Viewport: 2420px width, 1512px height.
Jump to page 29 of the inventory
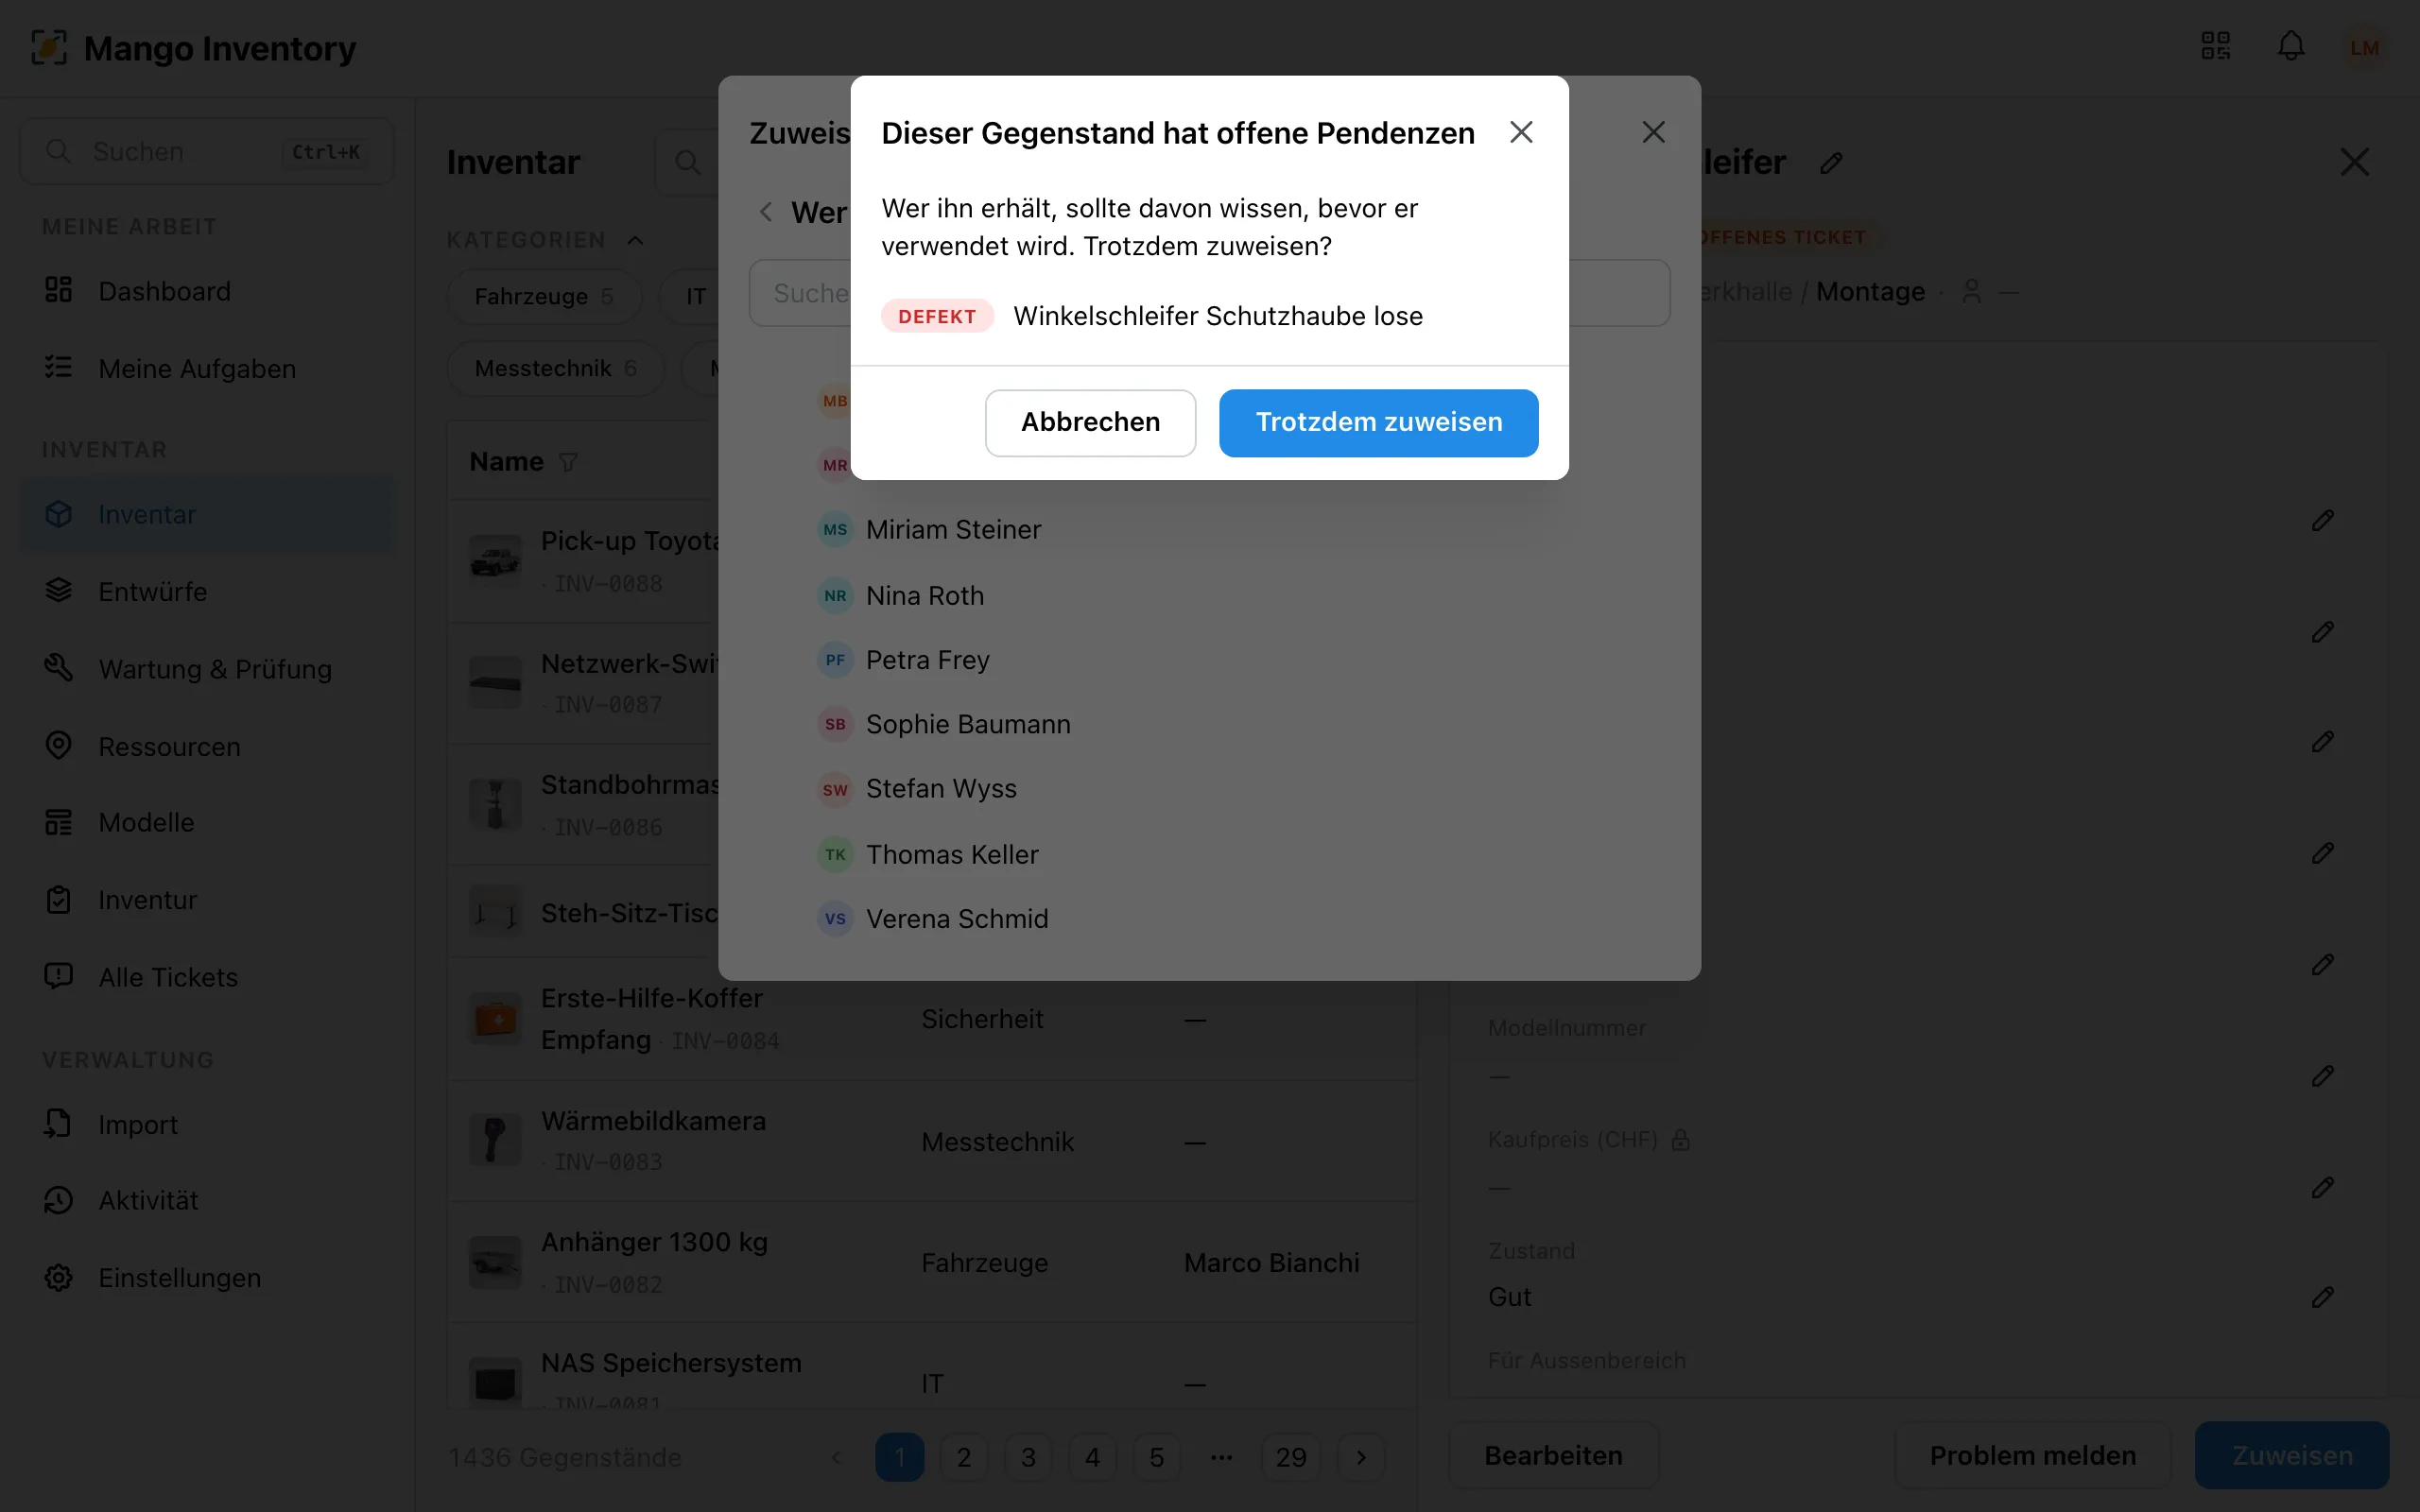click(1290, 1457)
